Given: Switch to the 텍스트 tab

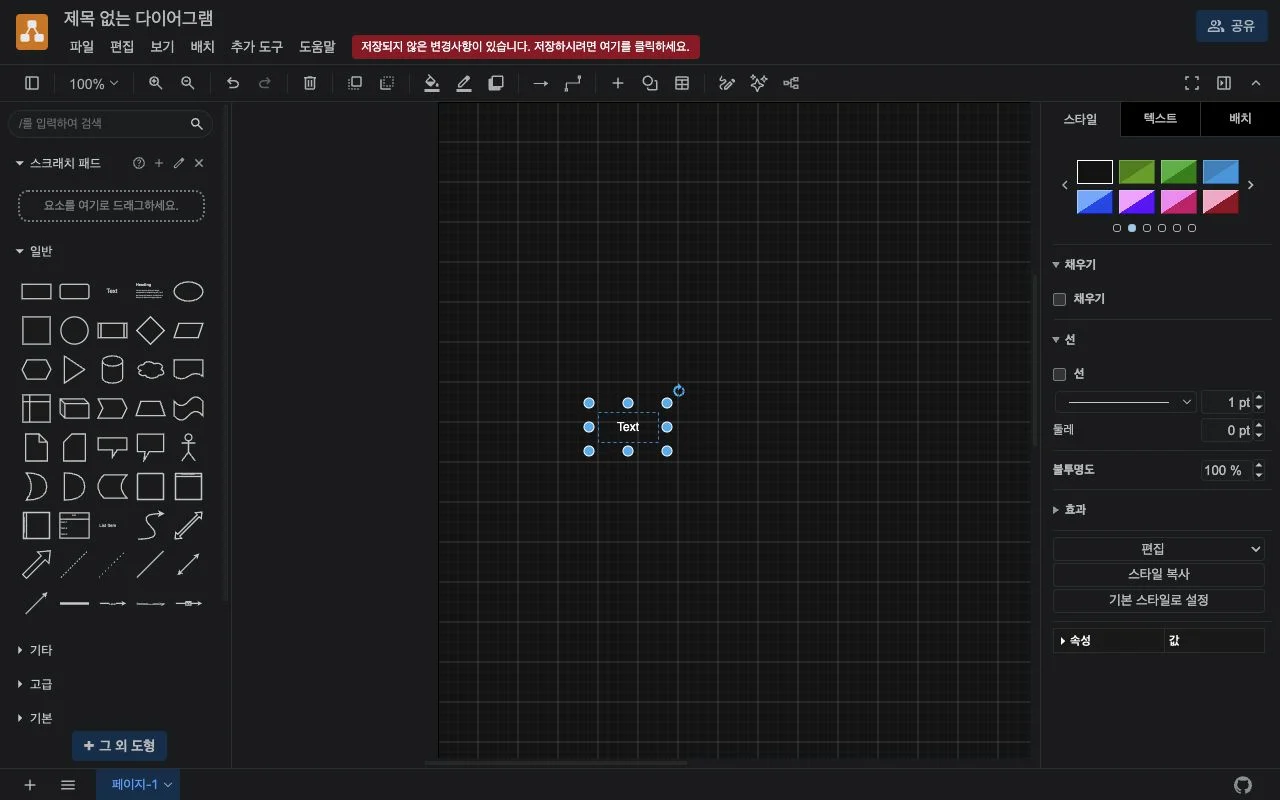Looking at the screenshot, I should 1160,119.
